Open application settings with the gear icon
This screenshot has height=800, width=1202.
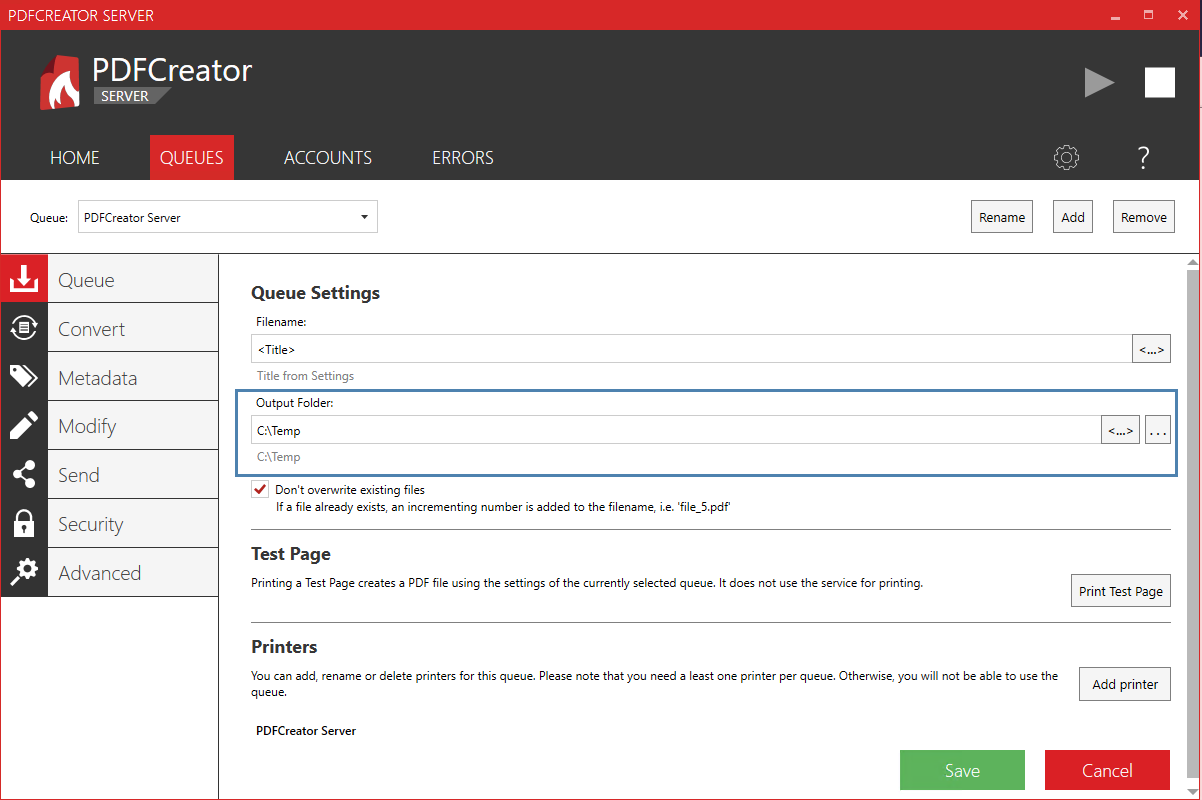pyautogui.click(x=1066, y=157)
